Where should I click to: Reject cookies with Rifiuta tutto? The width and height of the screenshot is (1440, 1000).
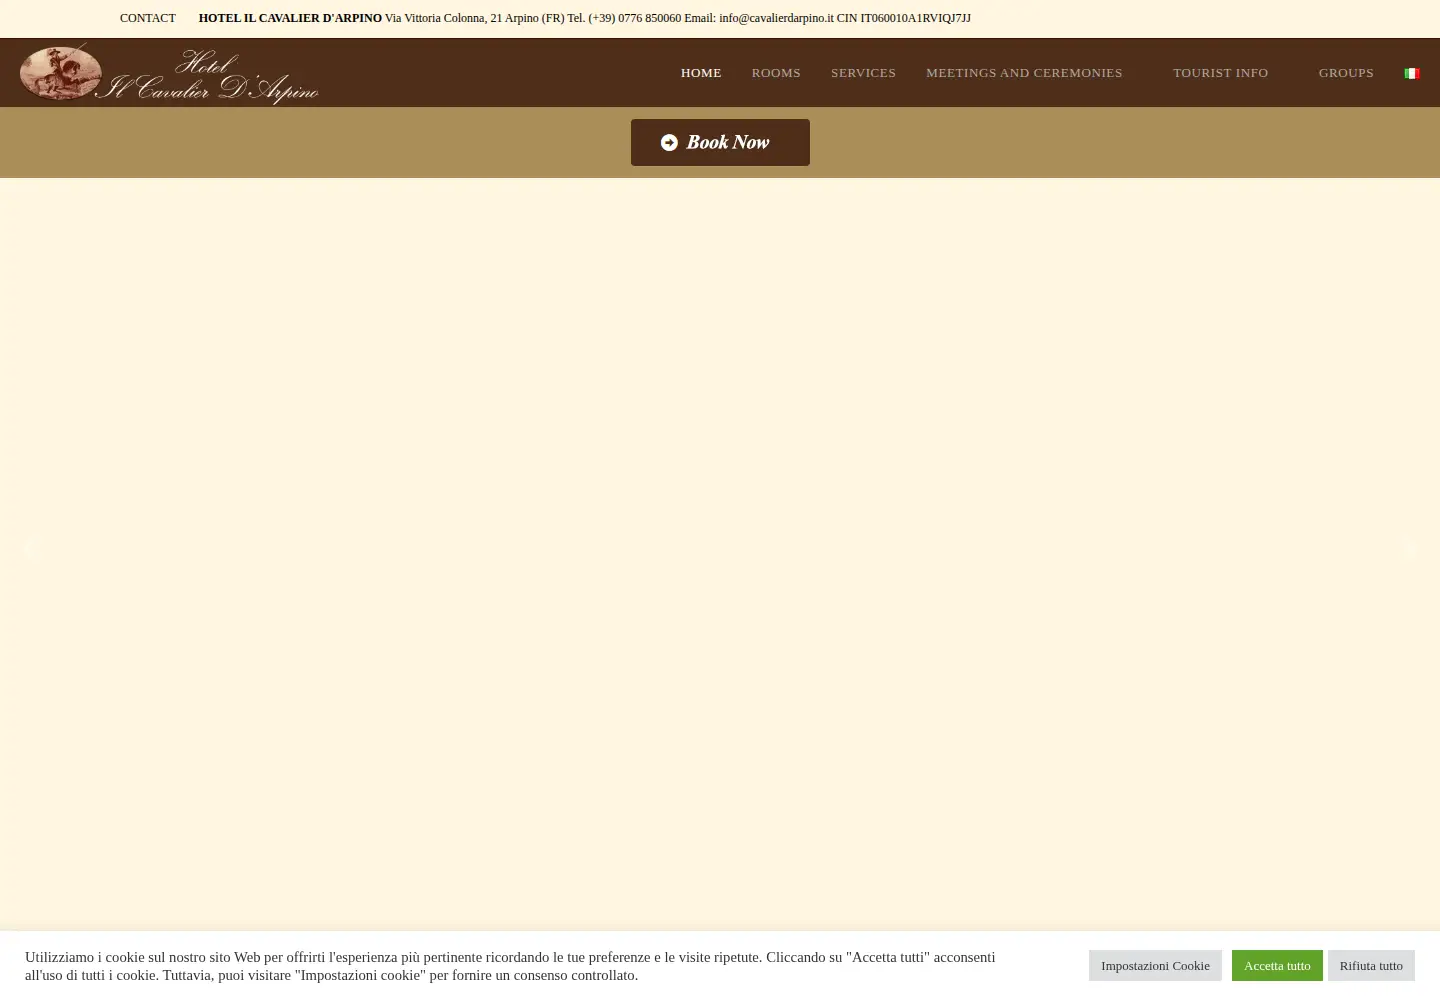coord(1371,965)
